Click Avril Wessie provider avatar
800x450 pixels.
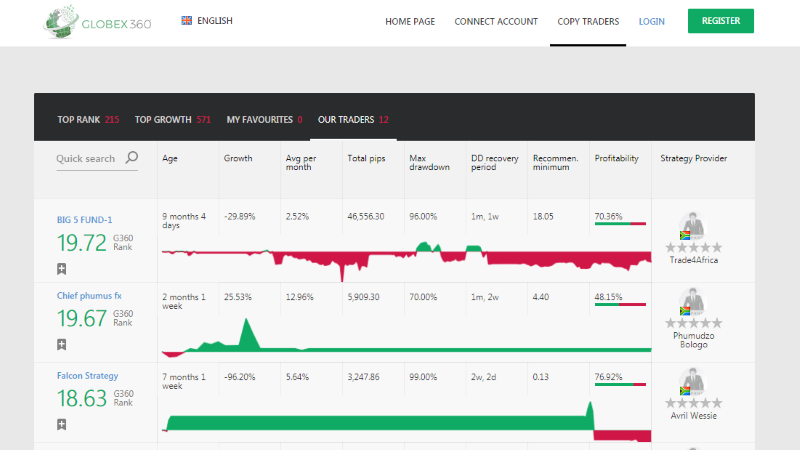tap(692, 382)
